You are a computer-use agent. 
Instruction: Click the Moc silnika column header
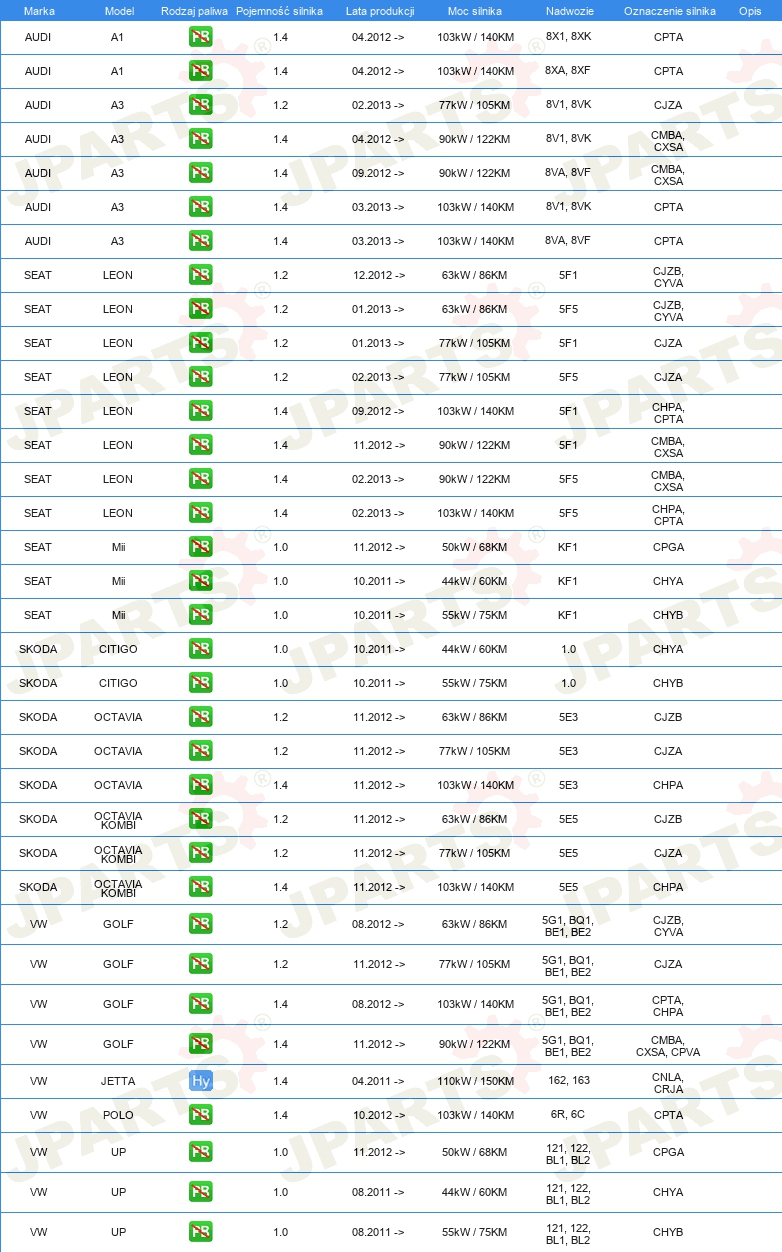[475, 10]
